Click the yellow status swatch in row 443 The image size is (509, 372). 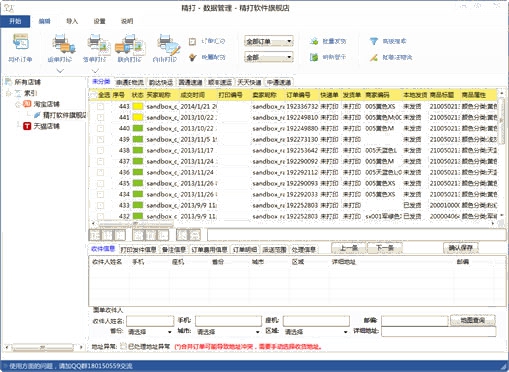(x=138, y=107)
